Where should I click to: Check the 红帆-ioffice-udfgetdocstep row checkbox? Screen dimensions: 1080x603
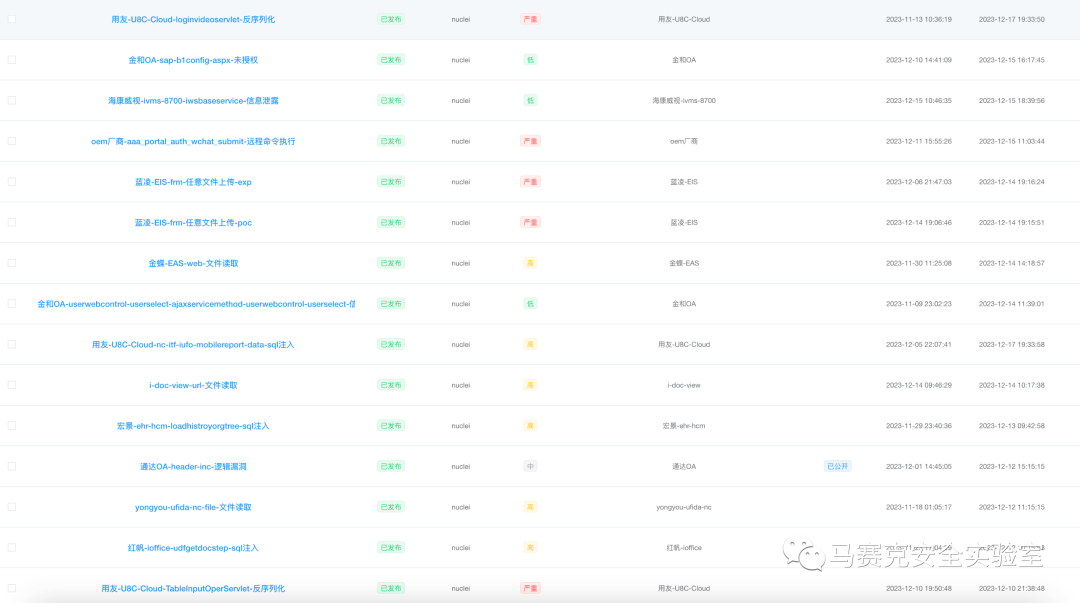(12, 548)
